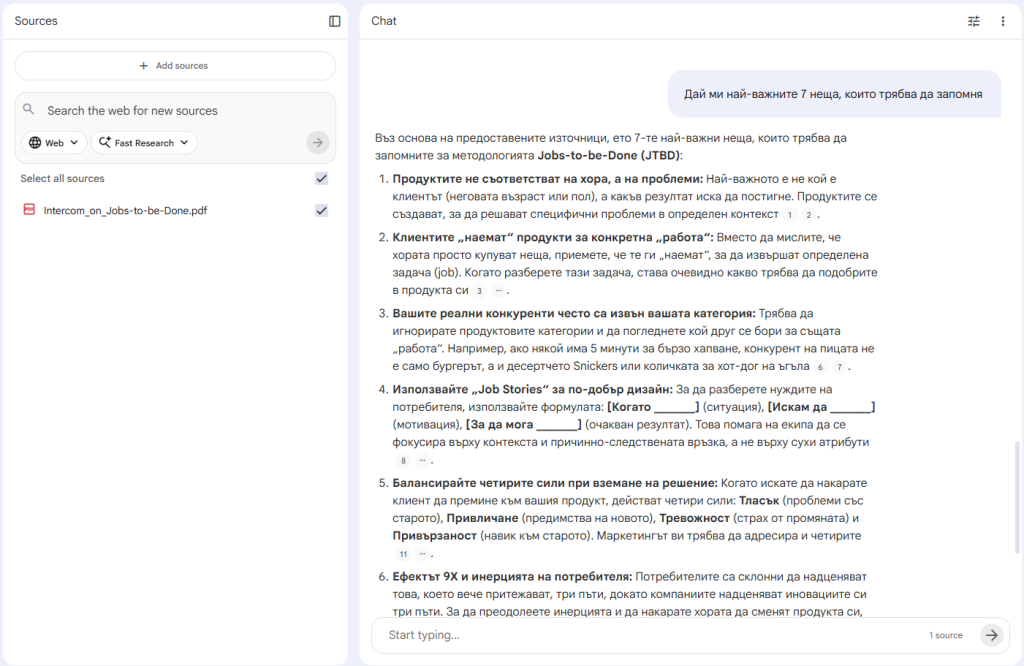Open the three-dot chat options menu
Image resolution: width=1024 pixels, height=666 pixels.
point(1003,21)
